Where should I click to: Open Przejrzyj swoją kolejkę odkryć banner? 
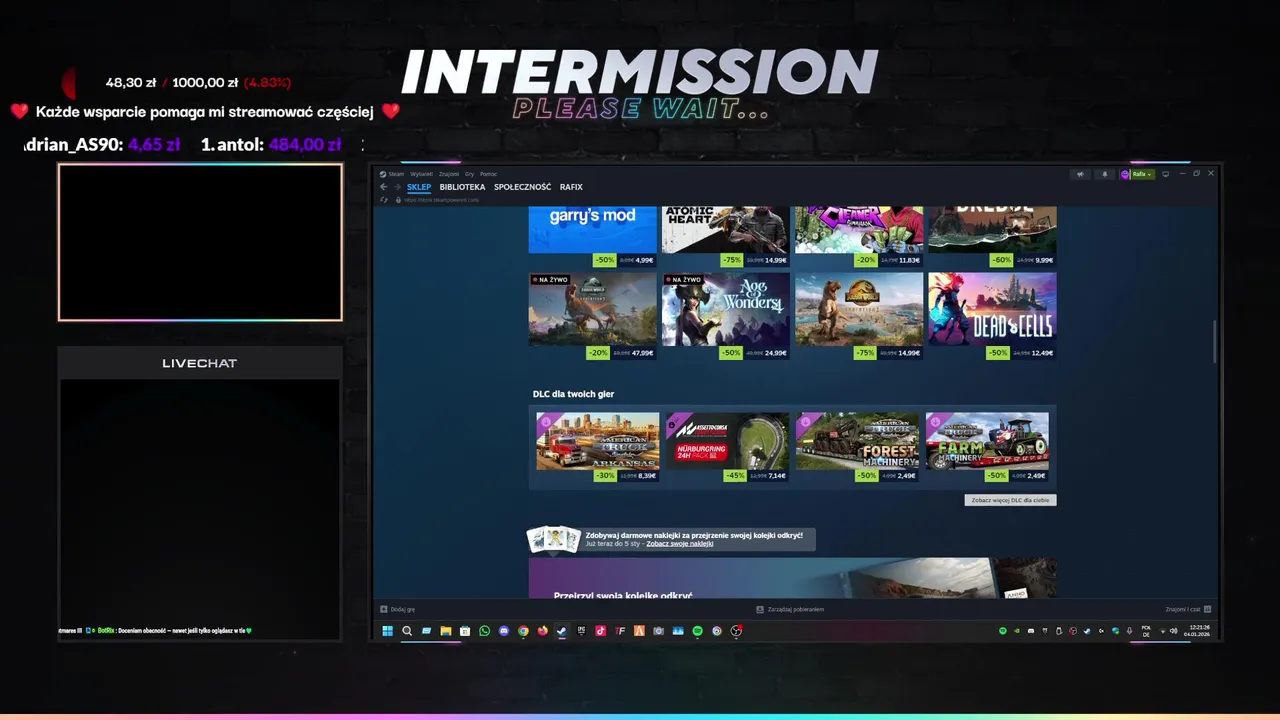(792, 578)
